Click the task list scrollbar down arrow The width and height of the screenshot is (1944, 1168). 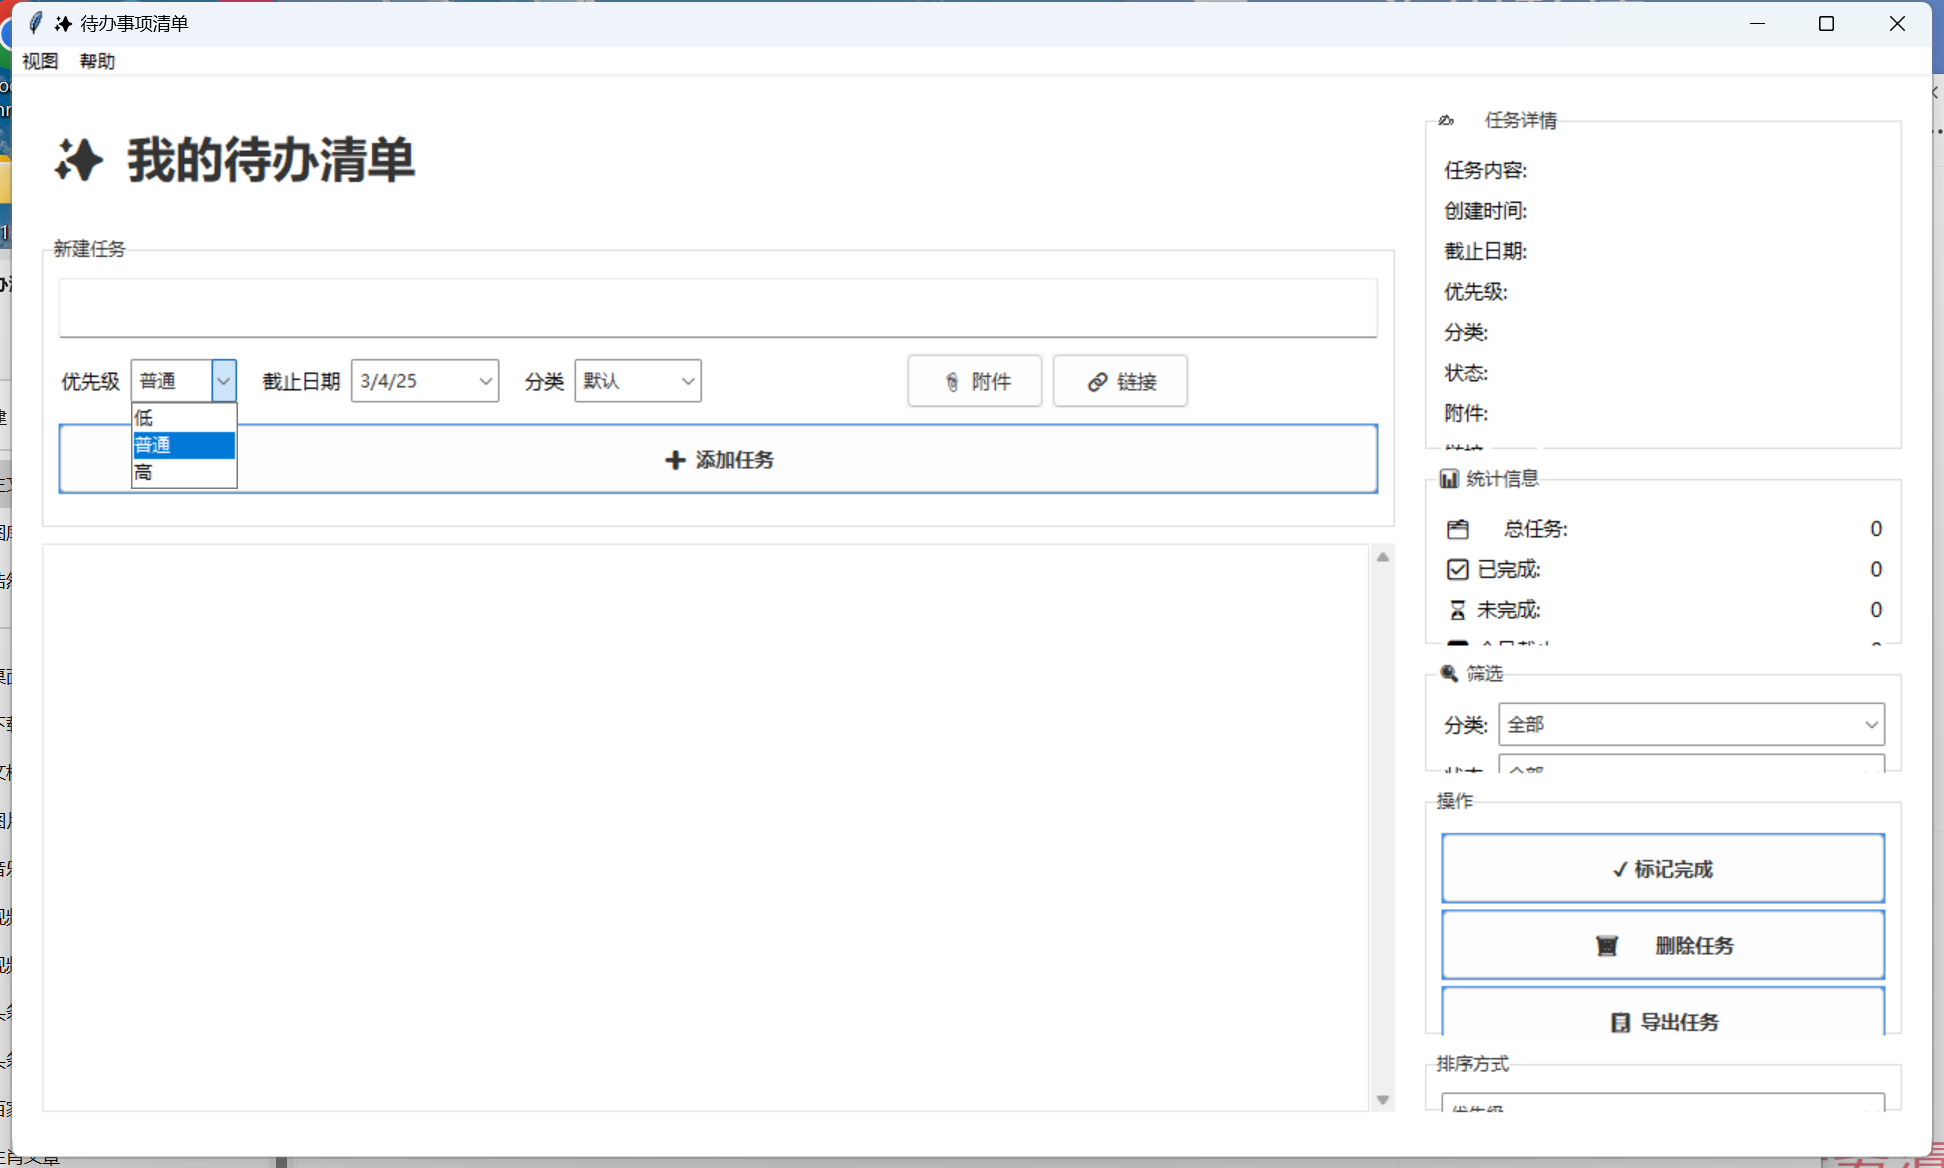(1383, 1100)
